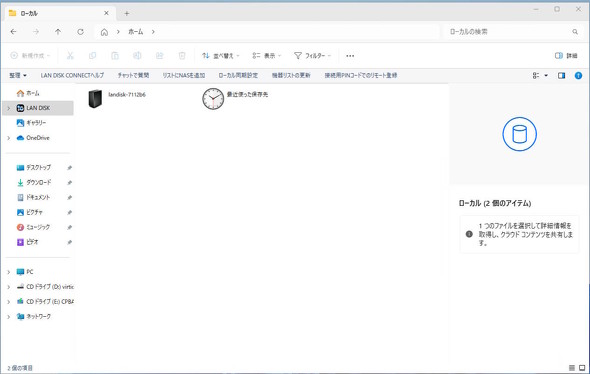Add a new tab with plus button

[x=127, y=14]
